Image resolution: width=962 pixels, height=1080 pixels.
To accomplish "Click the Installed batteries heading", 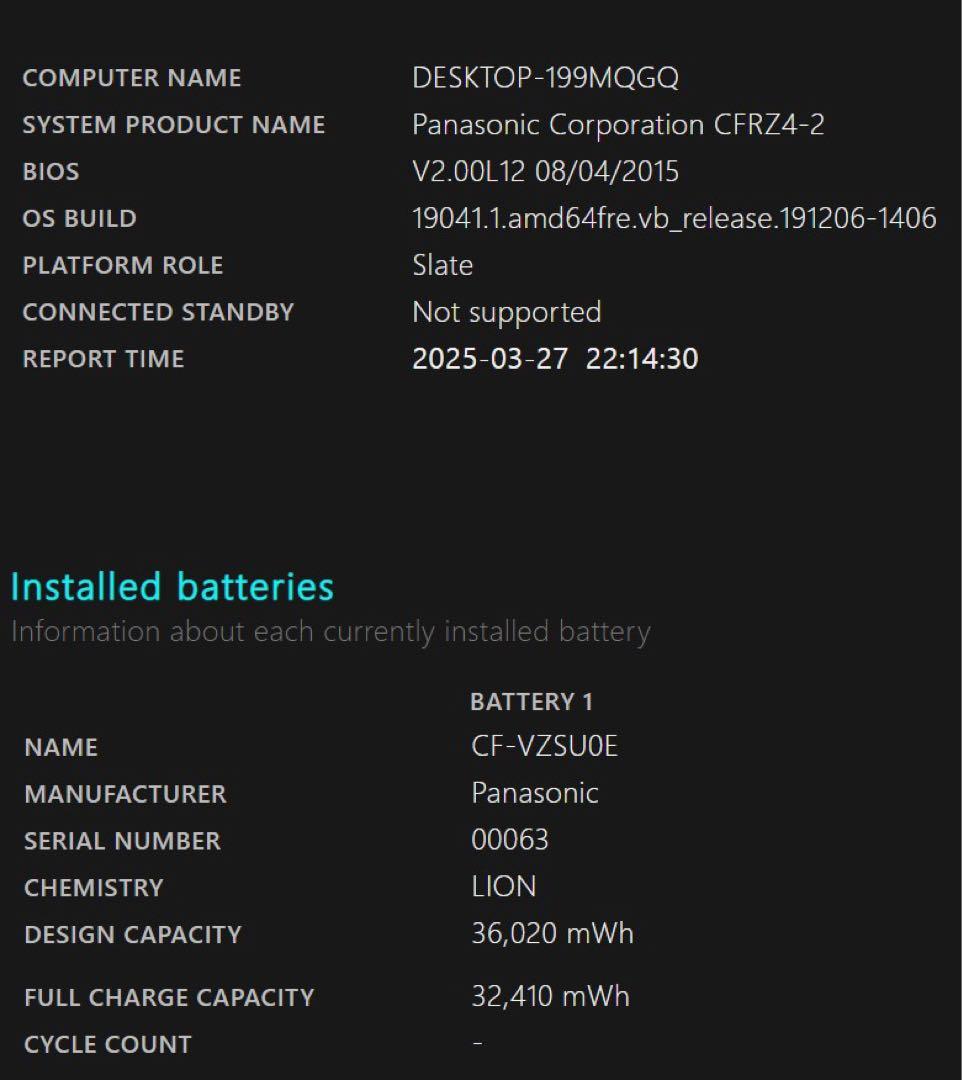I will point(171,587).
